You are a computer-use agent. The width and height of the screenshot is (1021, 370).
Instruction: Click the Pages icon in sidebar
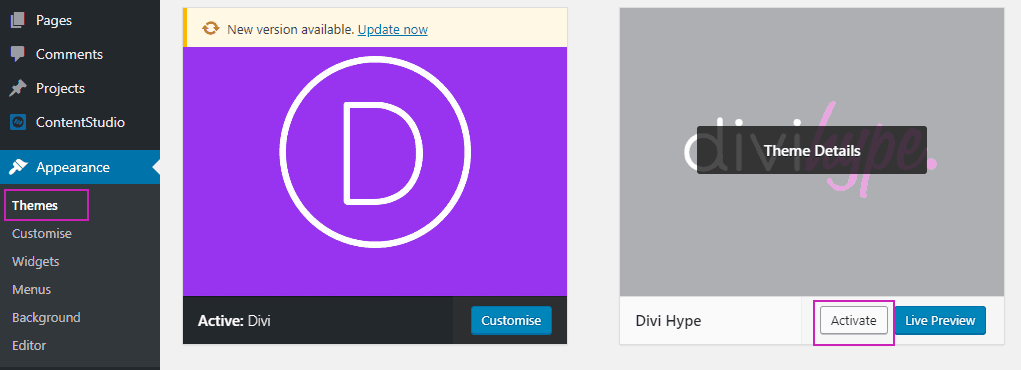coord(18,20)
